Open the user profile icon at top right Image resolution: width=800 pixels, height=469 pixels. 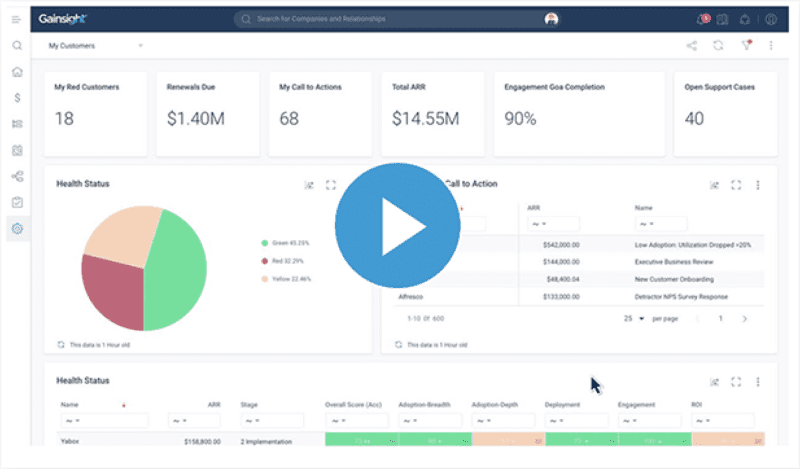(x=771, y=19)
